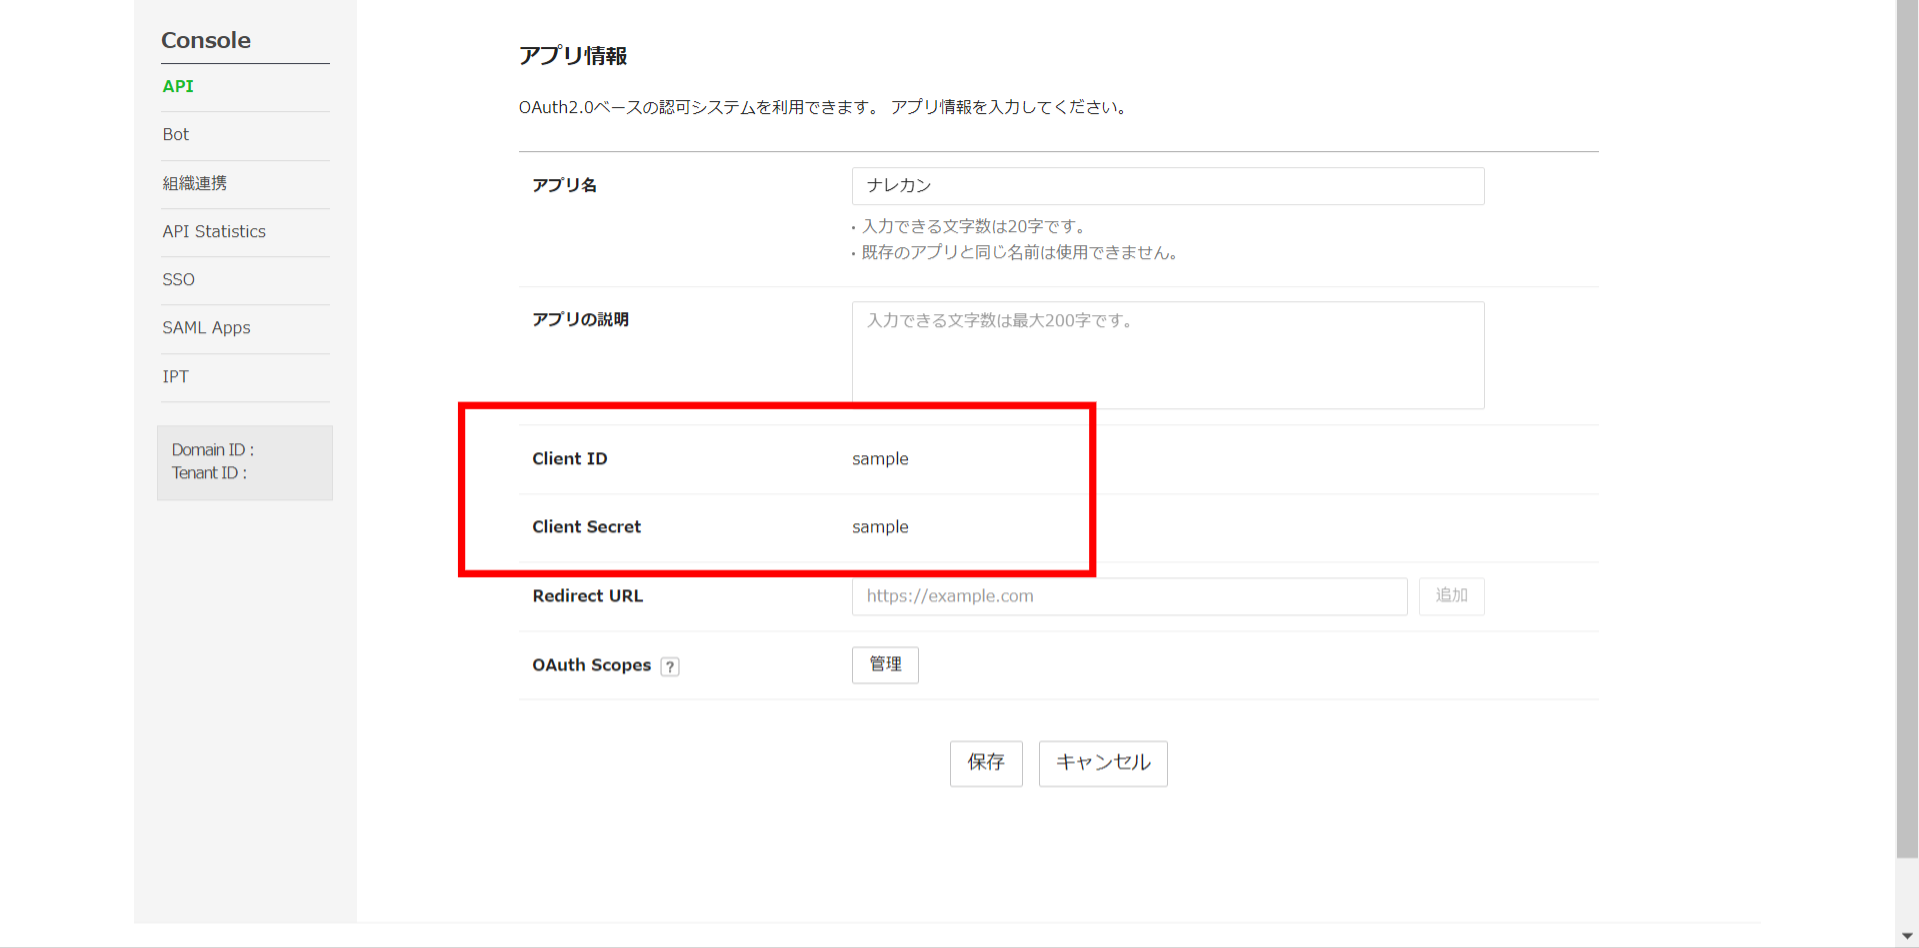Viewport: 1919px width, 948px height.
Task: Open the SSO sidebar item
Action: tap(178, 279)
